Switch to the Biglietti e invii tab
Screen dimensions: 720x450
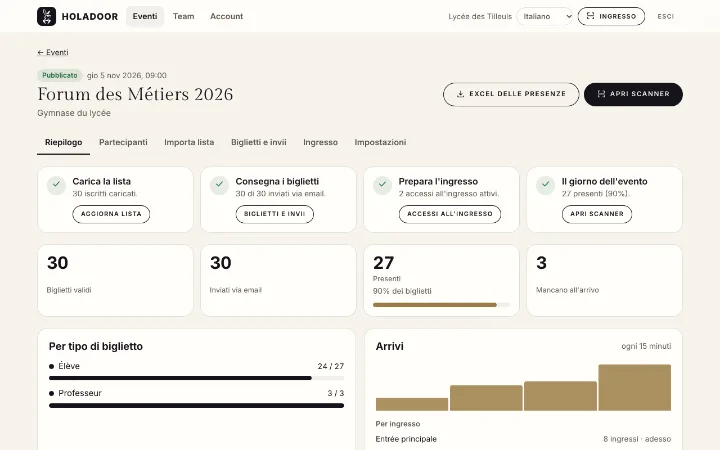(x=259, y=142)
